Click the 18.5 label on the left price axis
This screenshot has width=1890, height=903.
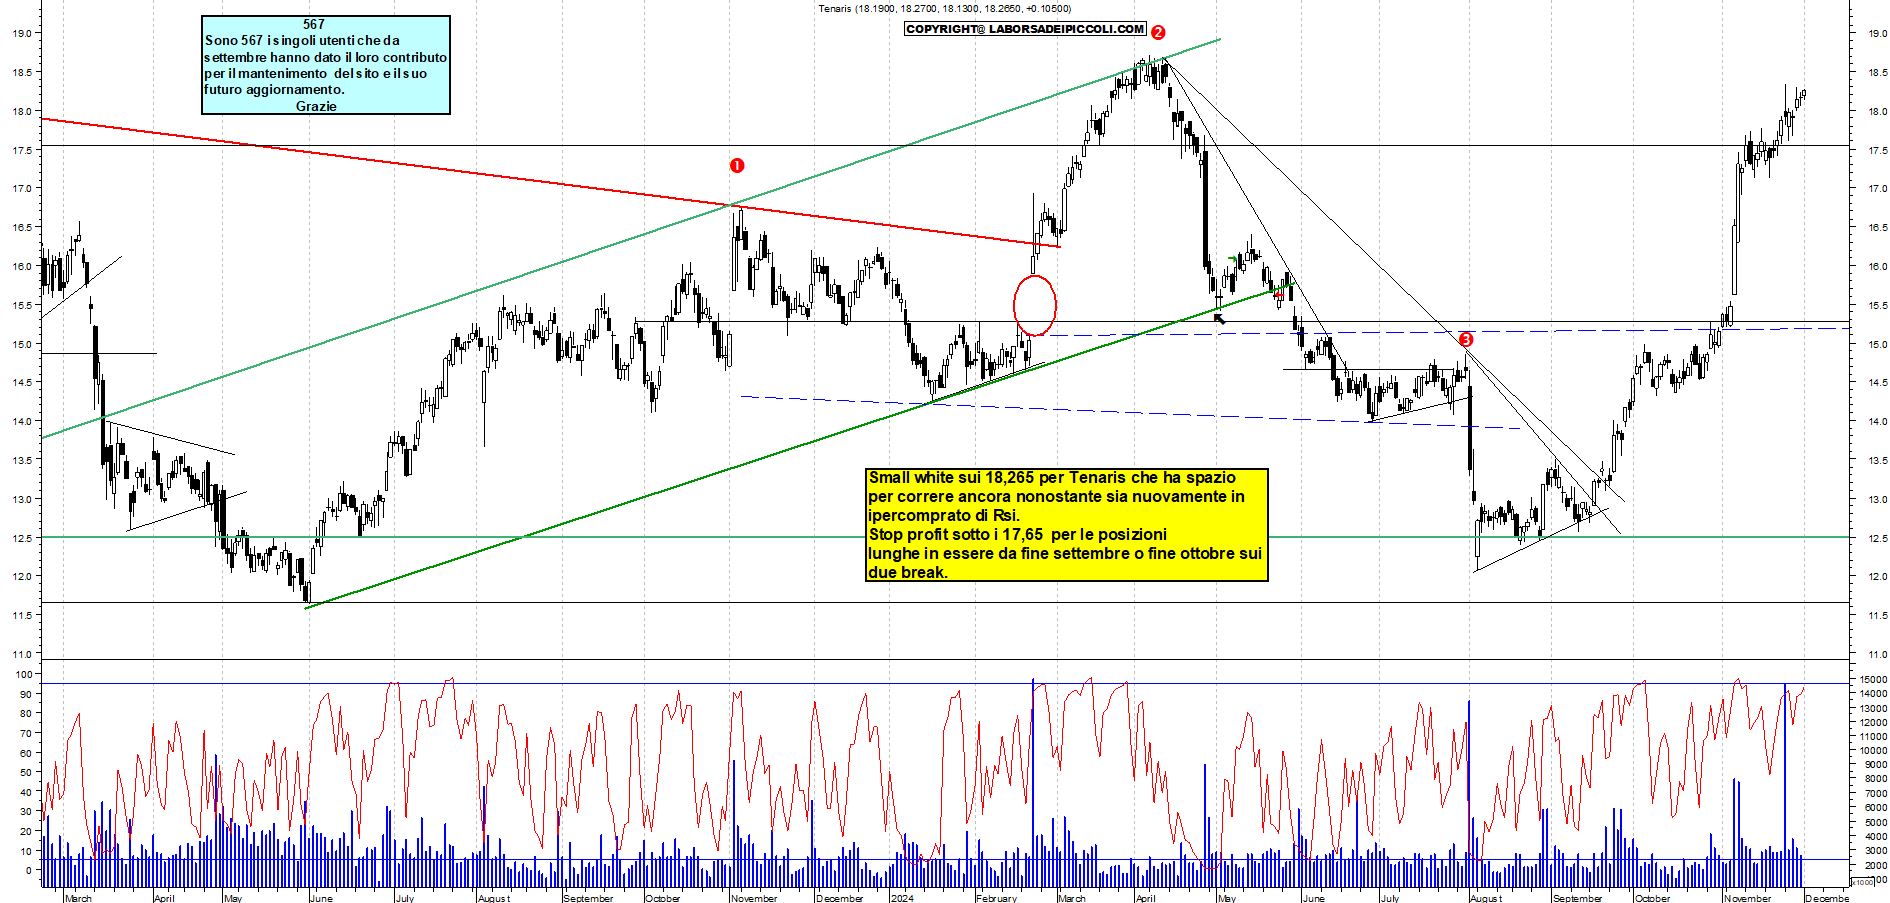pos(21,72)
